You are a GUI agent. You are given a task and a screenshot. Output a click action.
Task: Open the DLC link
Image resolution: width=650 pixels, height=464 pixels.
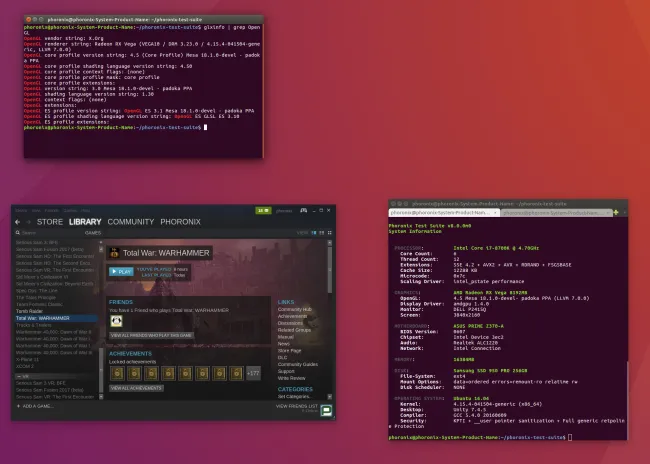(x=282, y=357)
